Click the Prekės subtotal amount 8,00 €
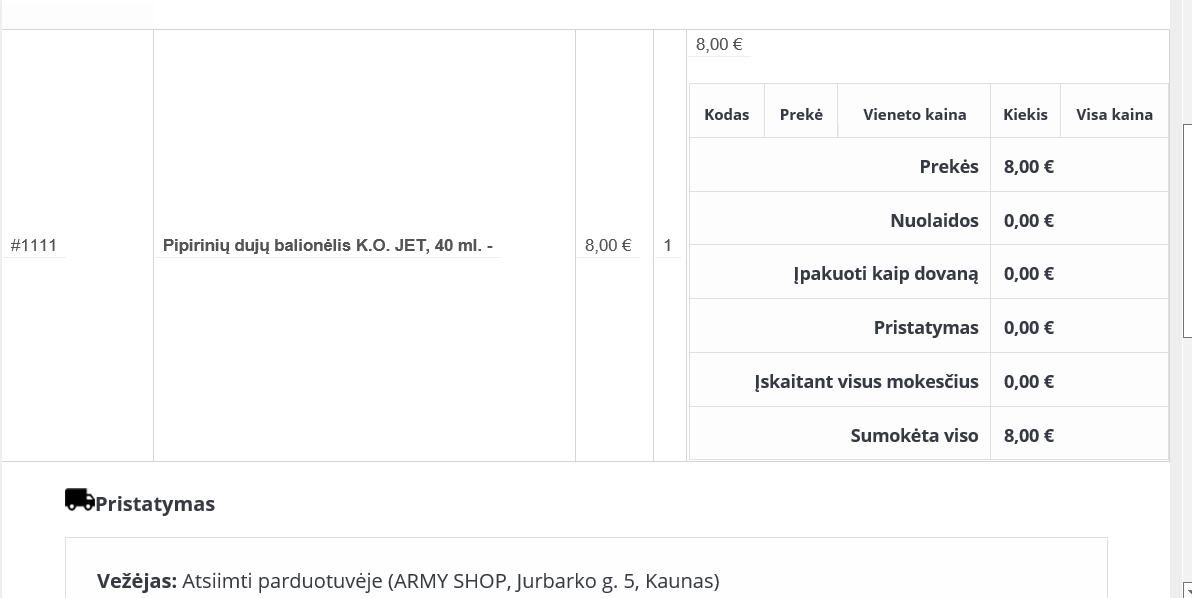This screenshot has height=598, width=1192. point(1029,166)
